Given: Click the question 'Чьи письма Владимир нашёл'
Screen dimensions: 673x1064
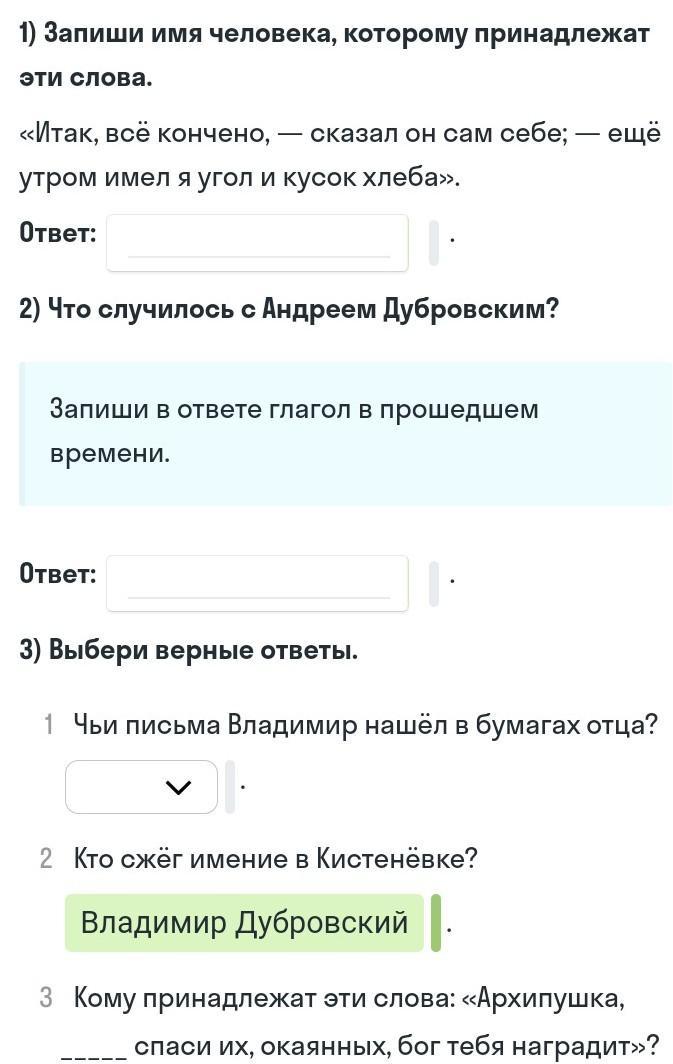Looking at the screenshot, I should click(365, 724).
